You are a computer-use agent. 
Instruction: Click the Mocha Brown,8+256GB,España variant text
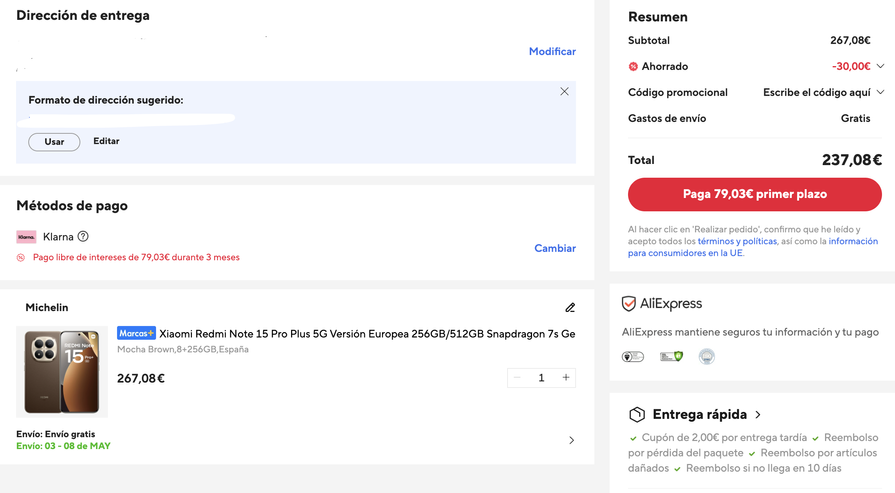click(x=183, y=349)
